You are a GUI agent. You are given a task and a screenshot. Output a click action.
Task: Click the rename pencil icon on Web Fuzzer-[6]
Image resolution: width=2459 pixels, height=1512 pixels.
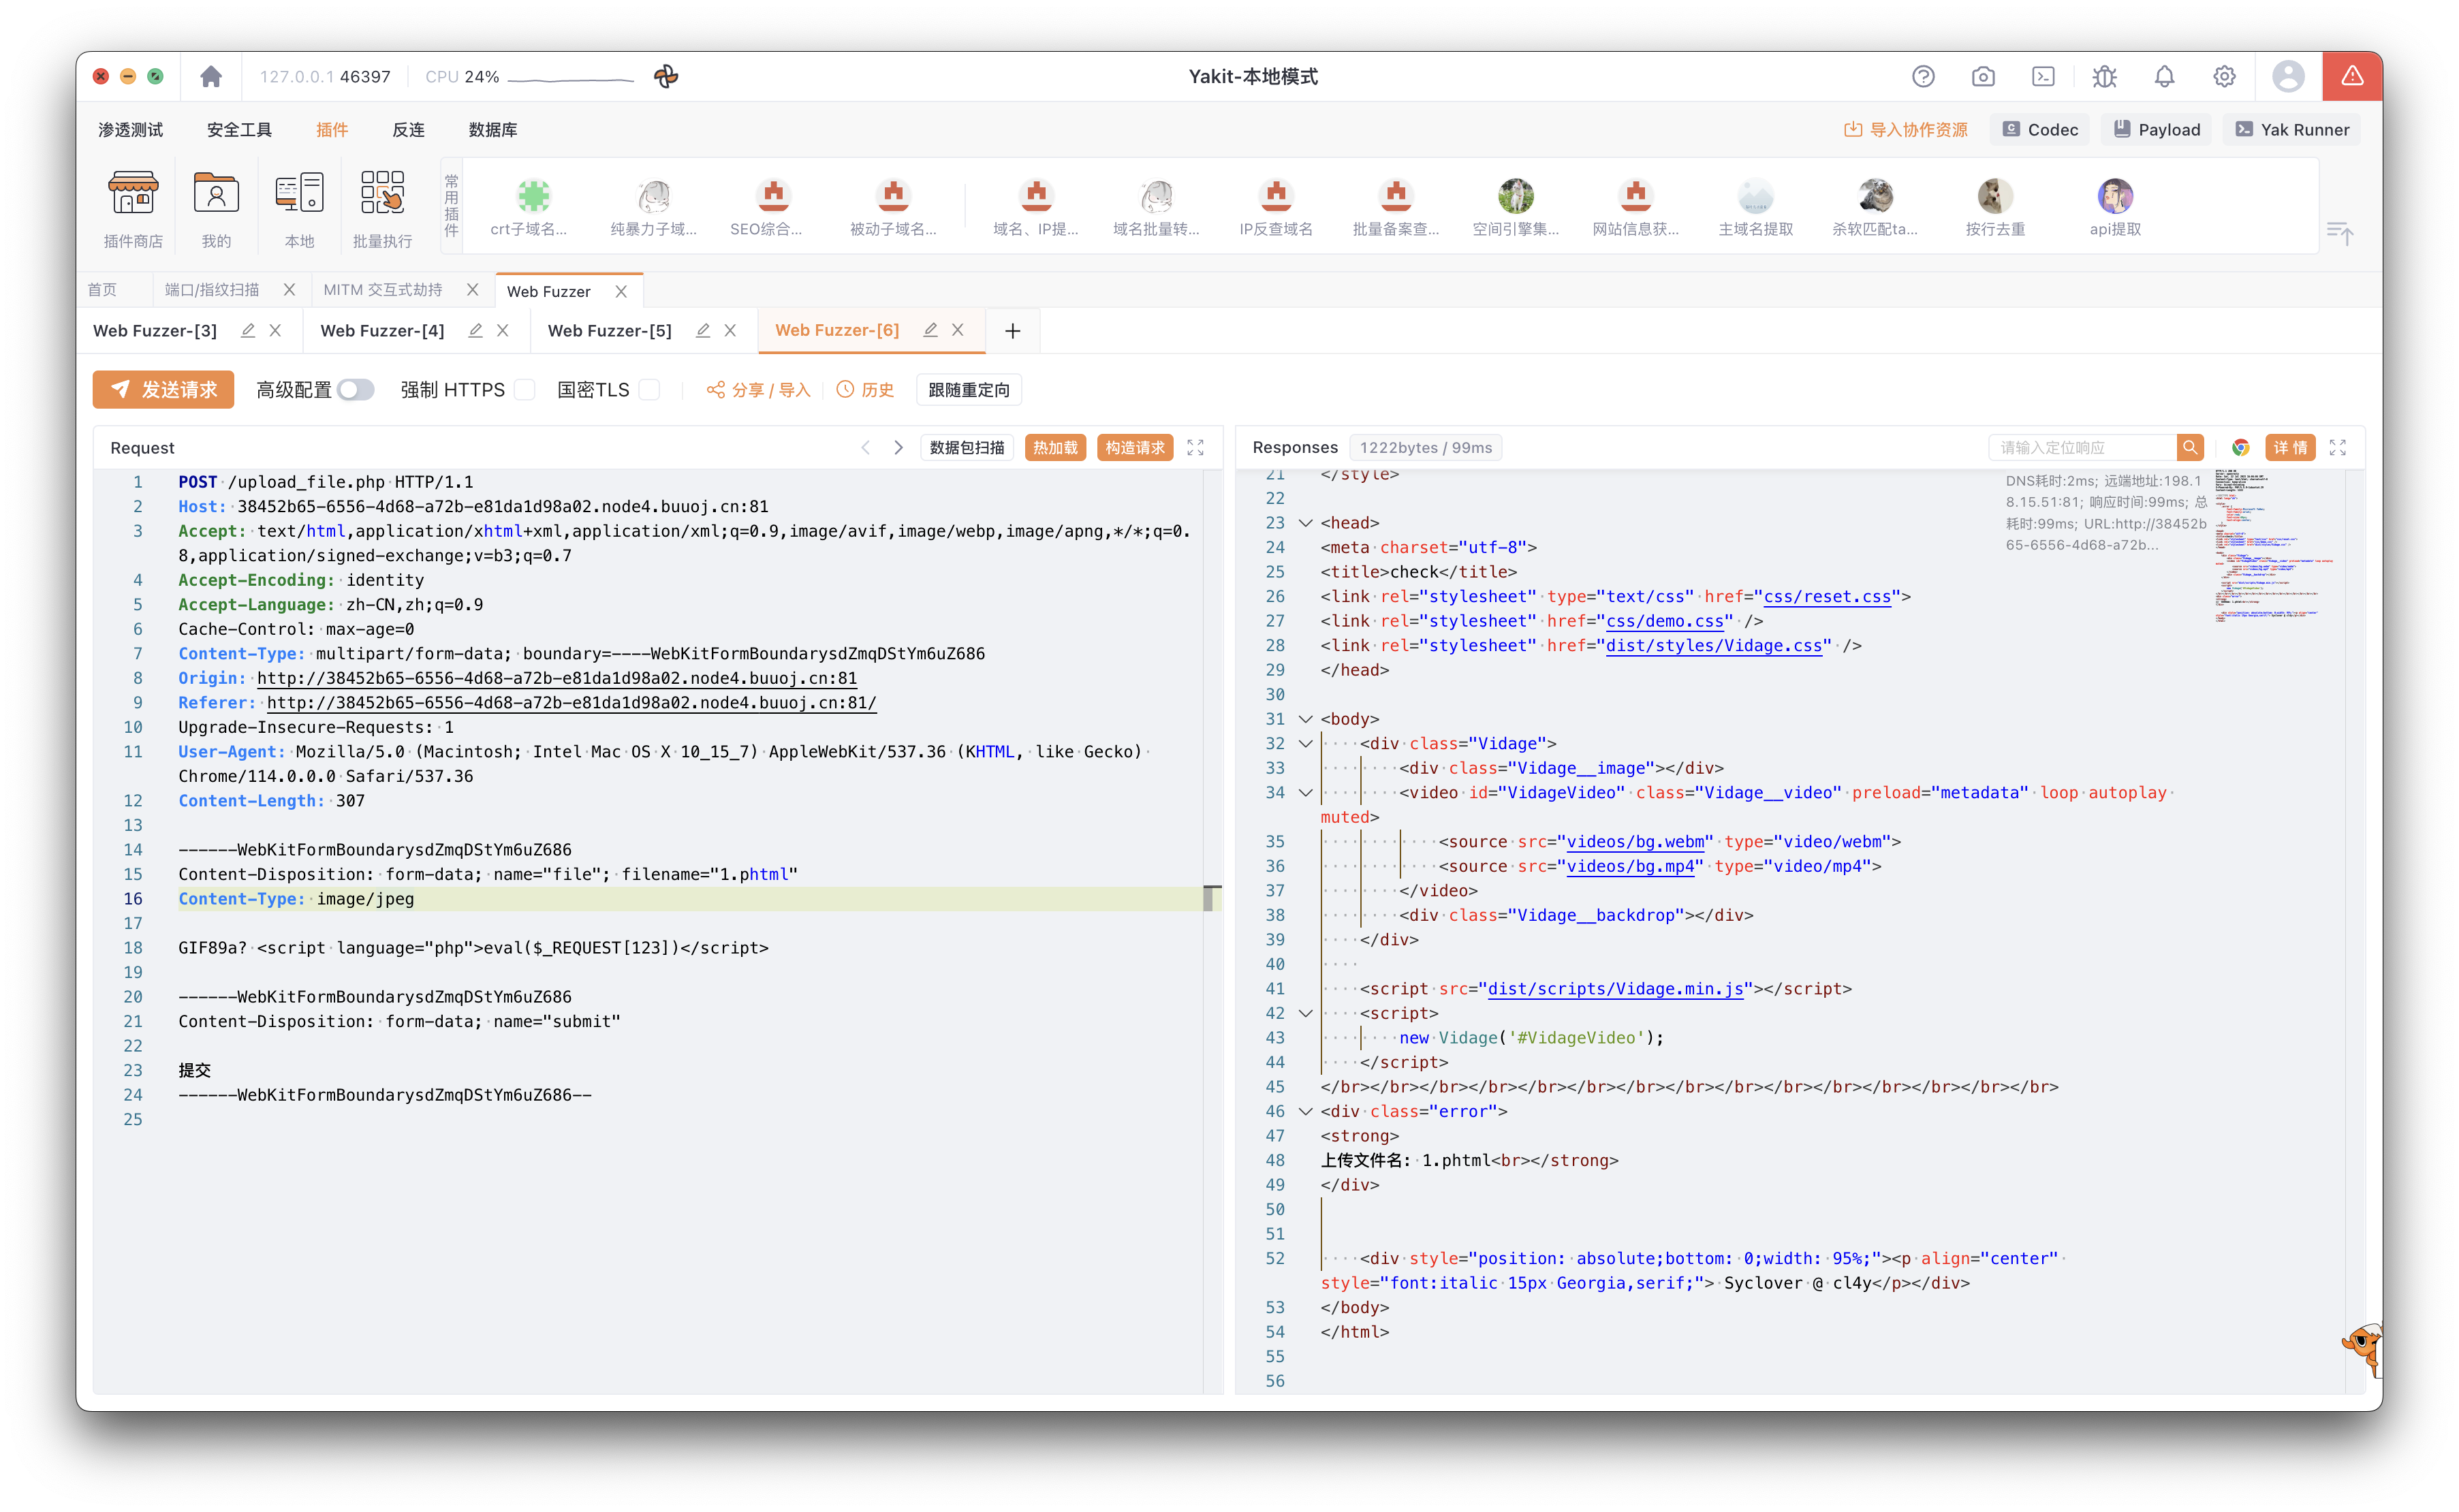tap(931, 330)
